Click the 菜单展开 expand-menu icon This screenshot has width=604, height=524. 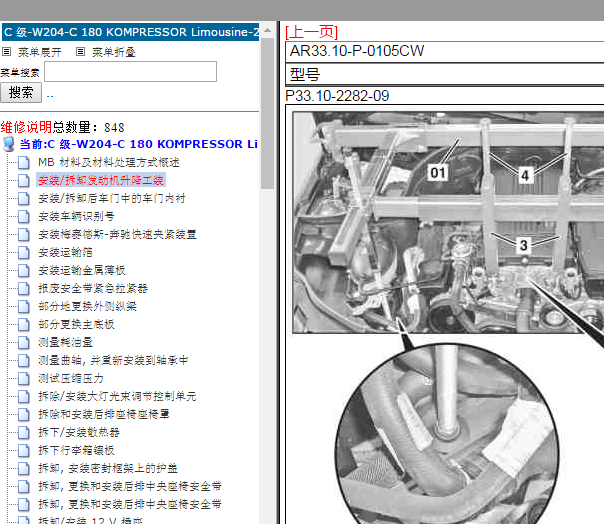(7, 51)
